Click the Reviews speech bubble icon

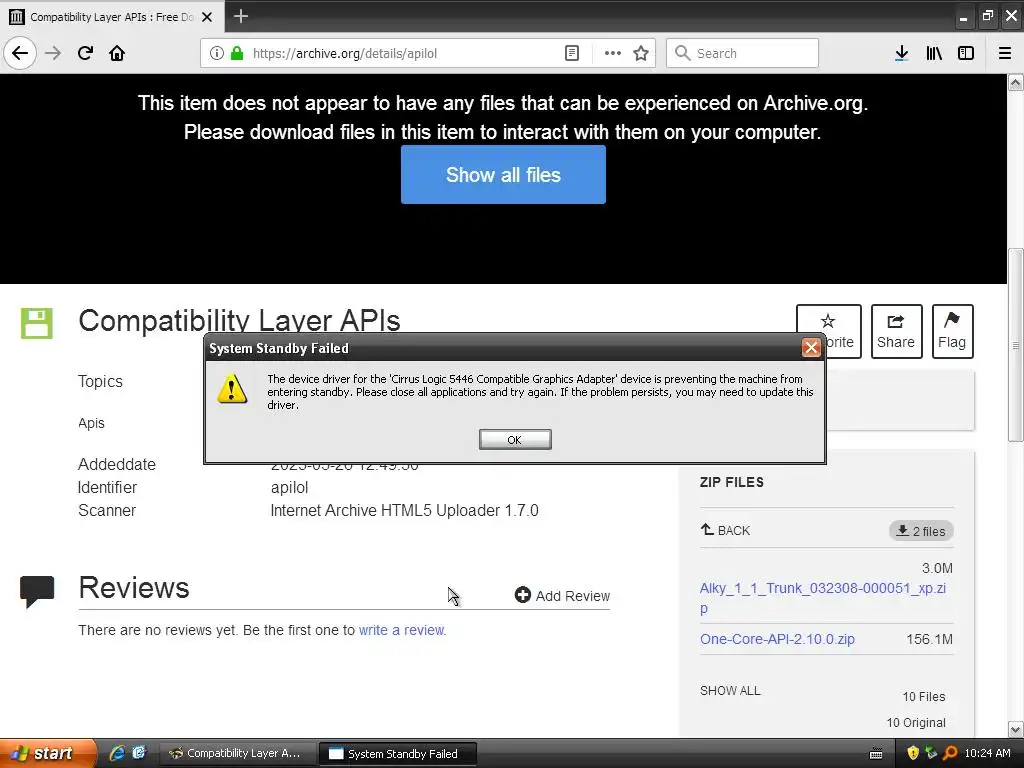[x=37, y=591]
